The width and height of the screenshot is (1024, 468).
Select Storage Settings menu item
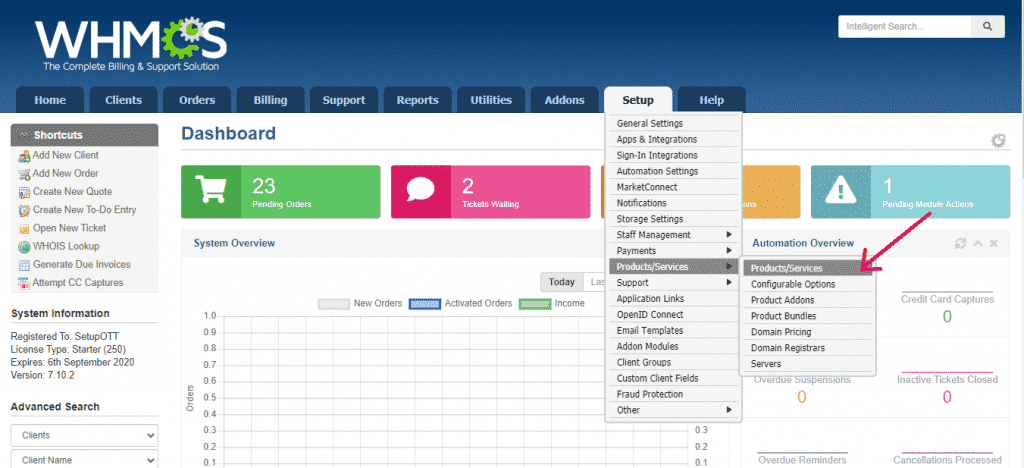pyautogui.click(x=673, y=219)
